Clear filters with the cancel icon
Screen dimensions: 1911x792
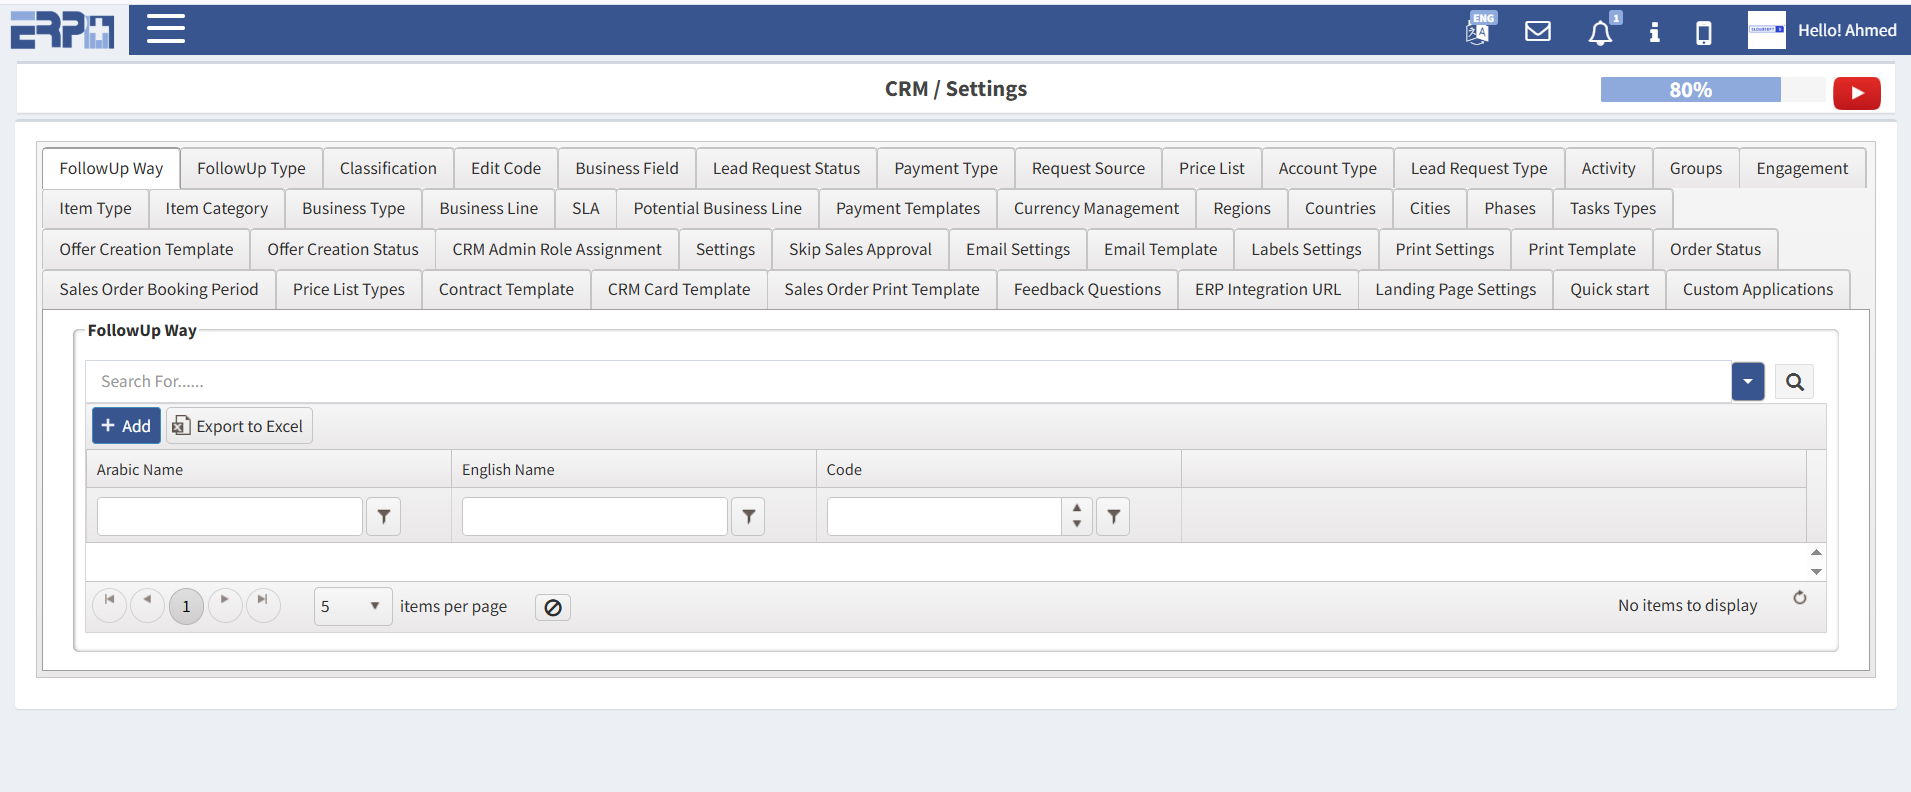point(552,607)
